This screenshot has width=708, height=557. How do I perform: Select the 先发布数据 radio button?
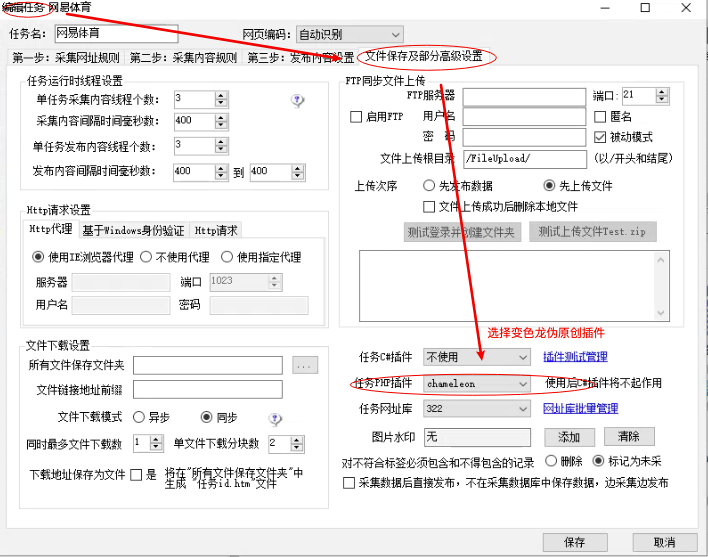click(x=429, y=186)
